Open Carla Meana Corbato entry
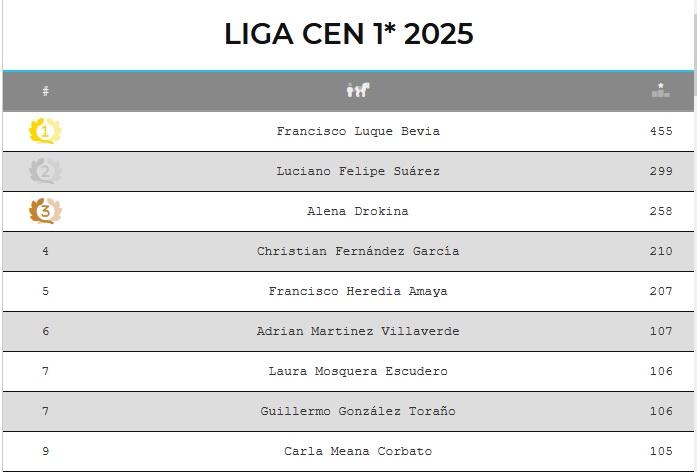 coord(358,451)
